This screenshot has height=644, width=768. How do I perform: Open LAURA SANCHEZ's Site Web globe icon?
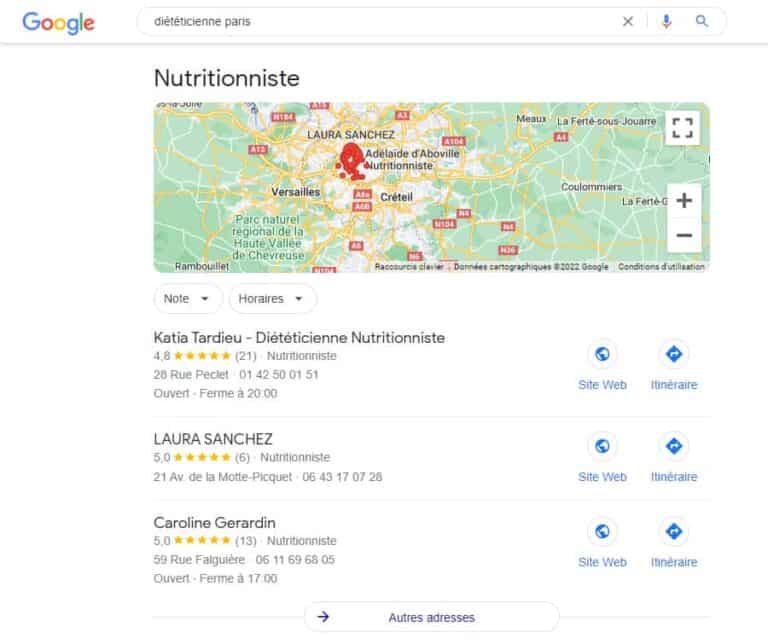pyautogui.click(x=602, y=446)
